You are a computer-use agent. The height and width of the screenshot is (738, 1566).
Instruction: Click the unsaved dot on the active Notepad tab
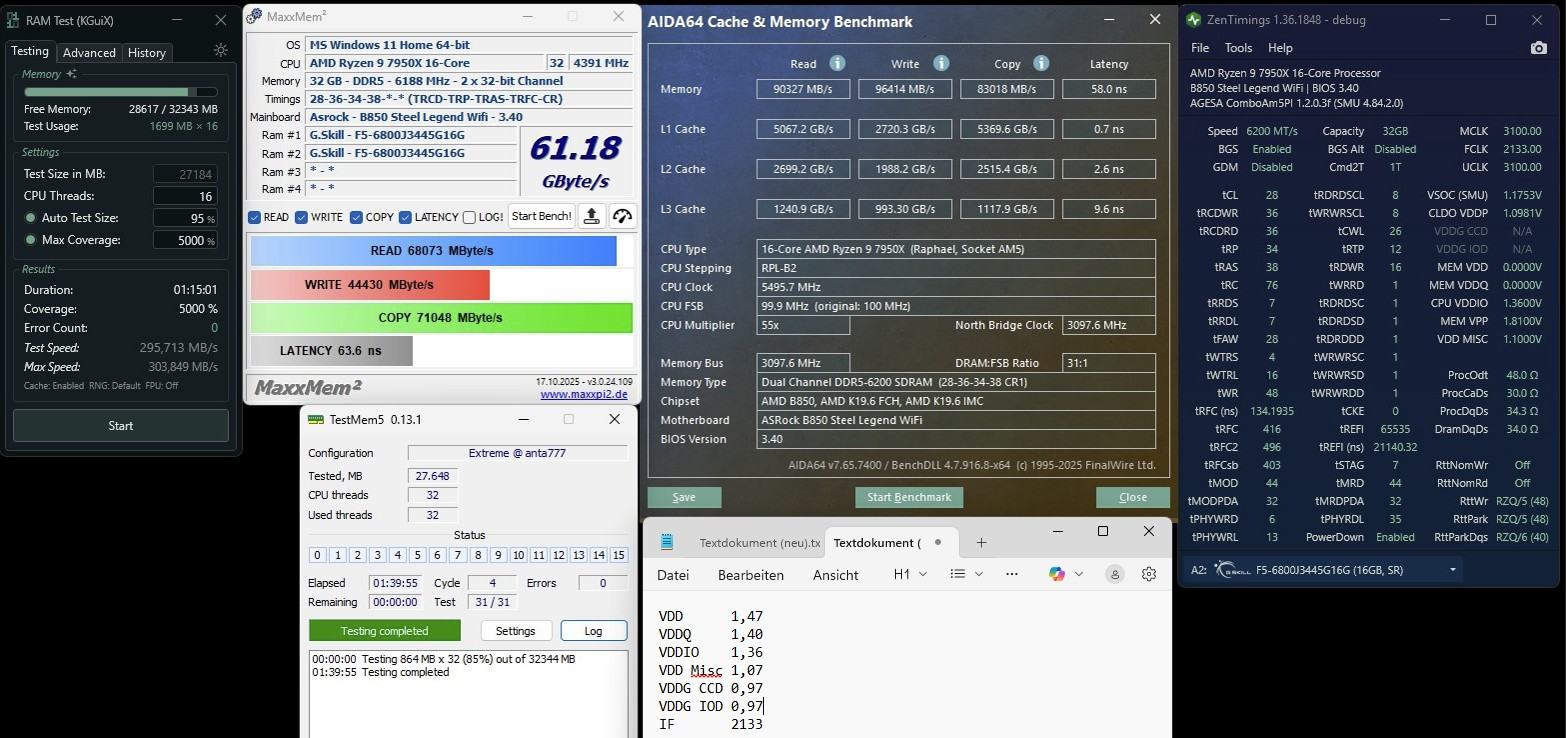tap(938, 542)
